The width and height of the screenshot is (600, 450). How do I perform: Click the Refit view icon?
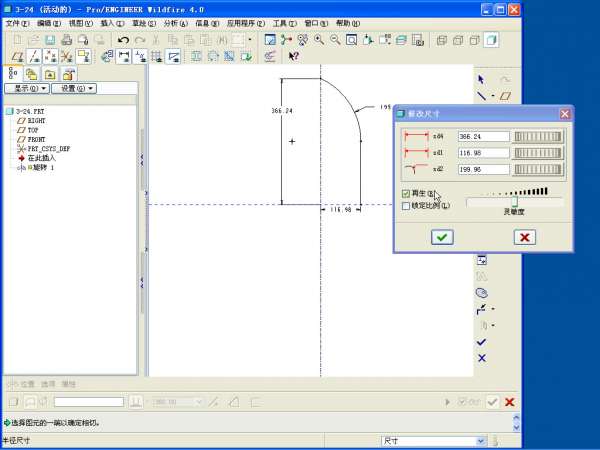[x=351, y=40]
